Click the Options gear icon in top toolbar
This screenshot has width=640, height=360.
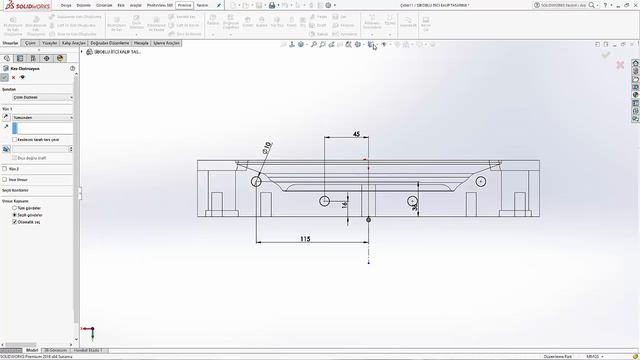point(328,5)
